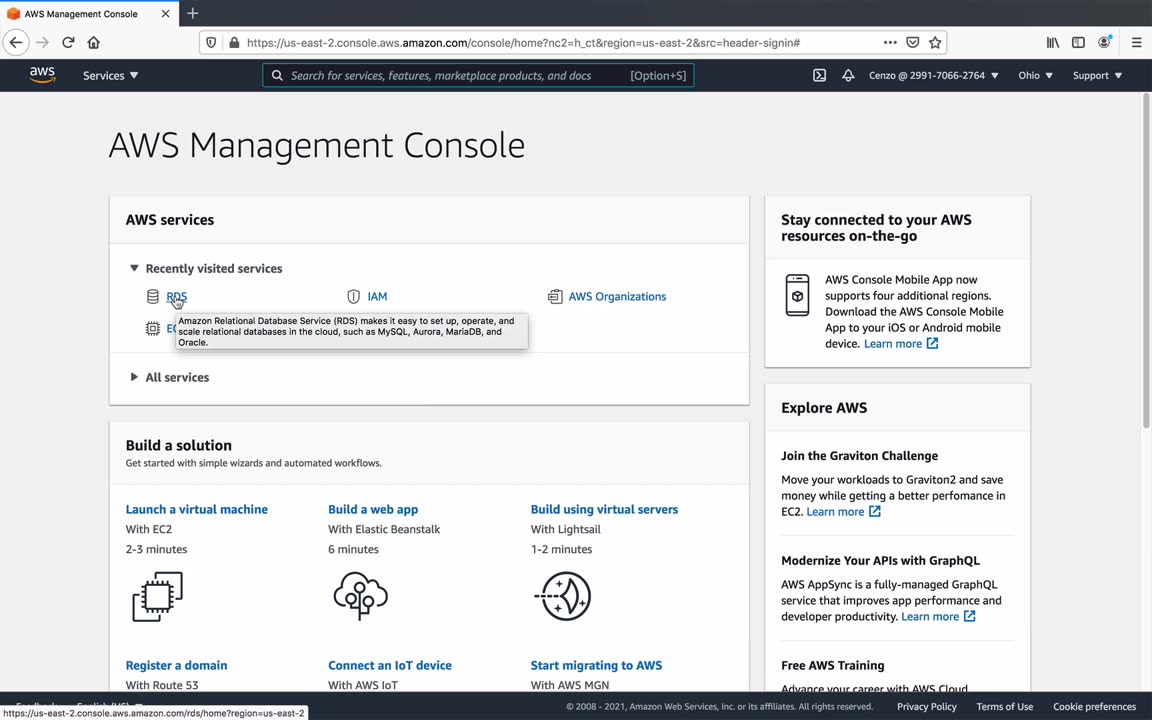This screenshot has height=720, width=1152.
Task: Reload the current page
Action: pyautogui.click(x=68, y=43)
